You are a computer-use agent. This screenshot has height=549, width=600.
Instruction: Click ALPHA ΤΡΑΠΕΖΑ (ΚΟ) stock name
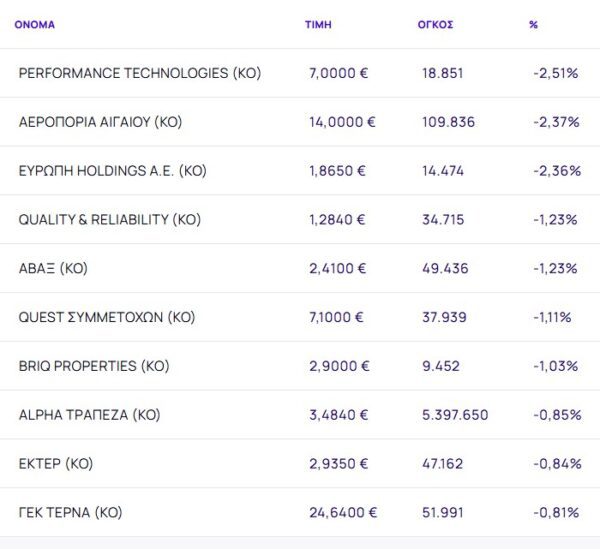pos(89,415)
